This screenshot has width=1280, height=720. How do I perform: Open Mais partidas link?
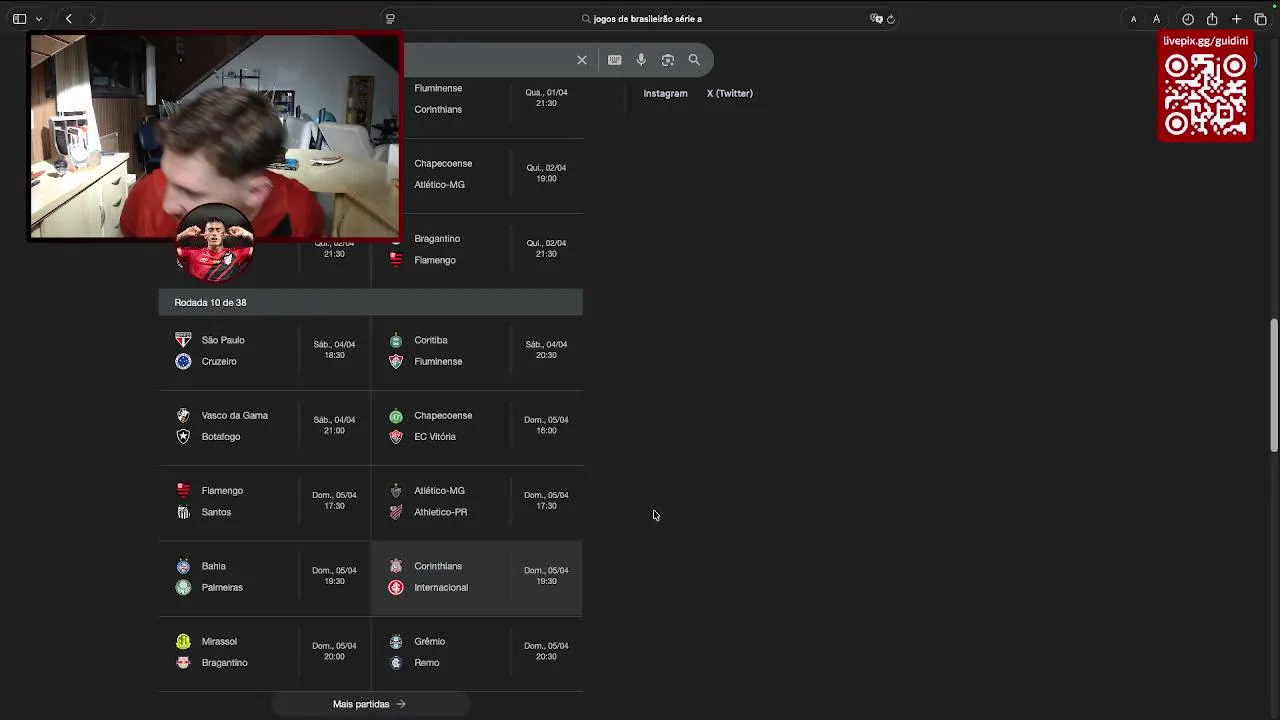point(369,704)
